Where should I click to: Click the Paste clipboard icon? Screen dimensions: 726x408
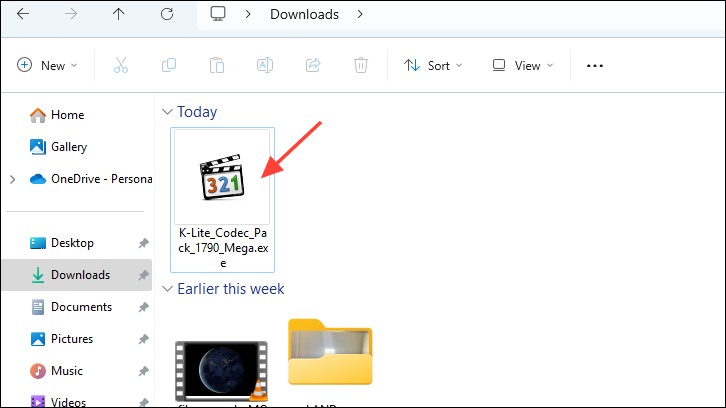[217, 65]
